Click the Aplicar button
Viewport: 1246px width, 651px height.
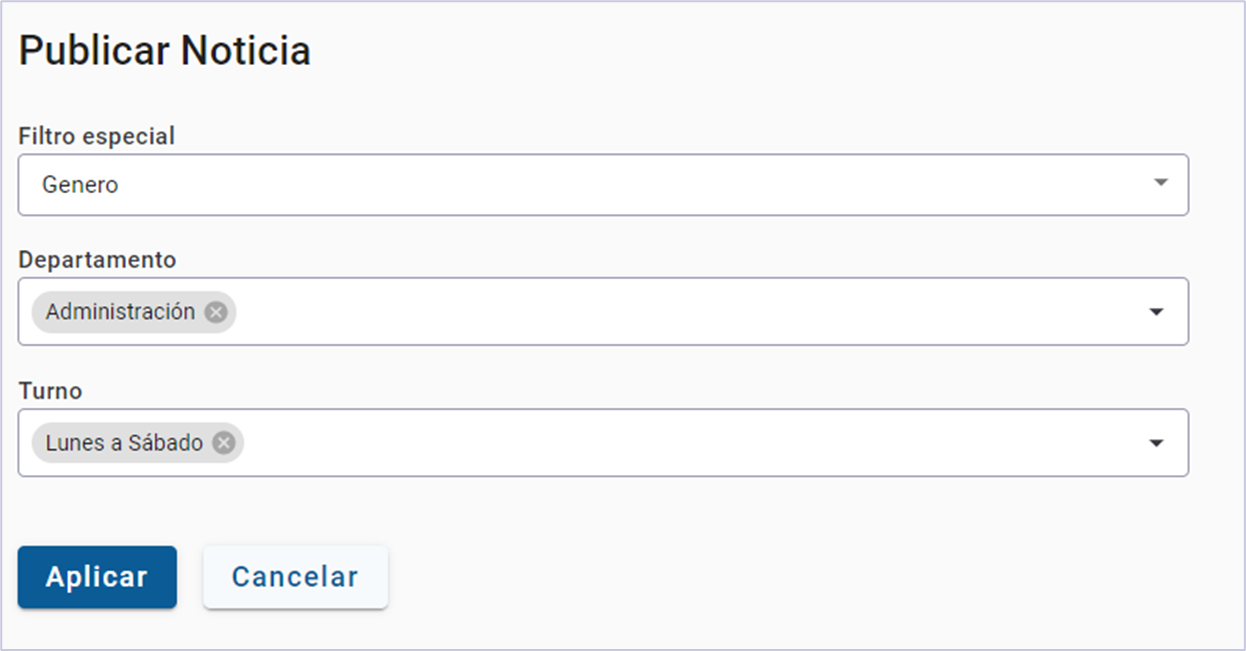(97, 577)
